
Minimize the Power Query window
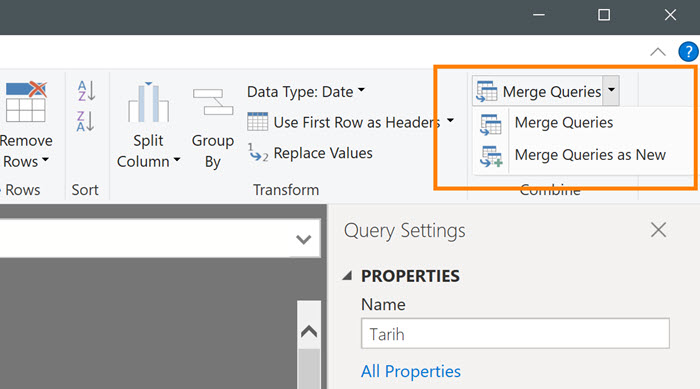coord(539,15)
